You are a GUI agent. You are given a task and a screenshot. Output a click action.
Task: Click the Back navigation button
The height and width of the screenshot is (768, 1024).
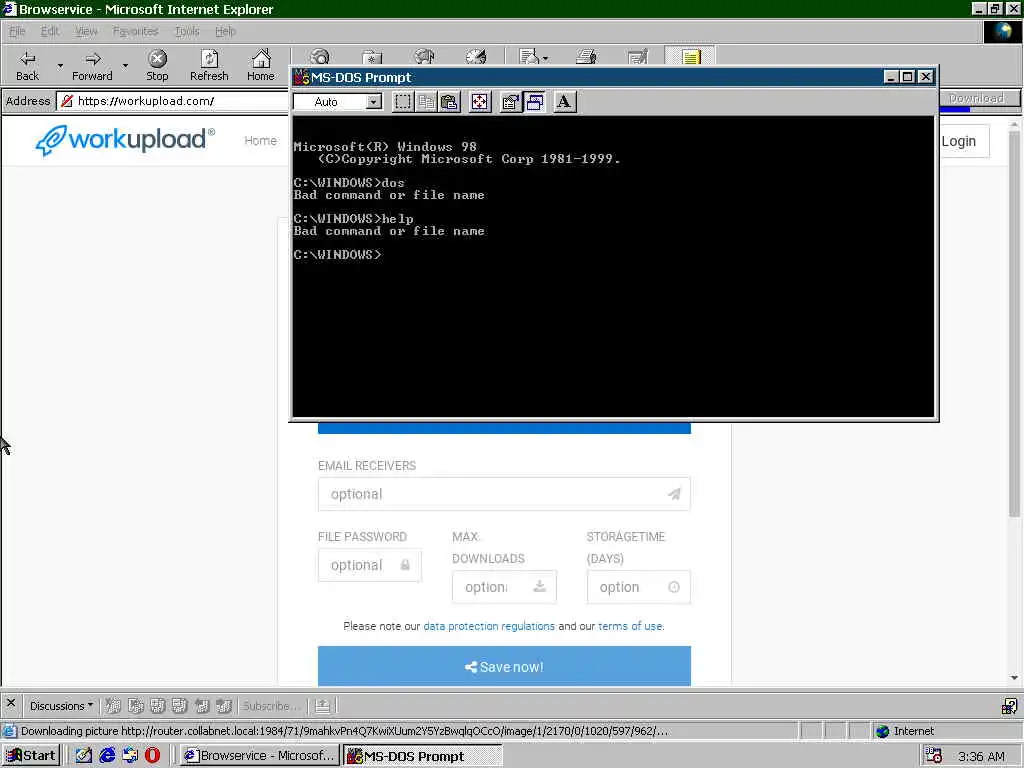coord(27,66)
